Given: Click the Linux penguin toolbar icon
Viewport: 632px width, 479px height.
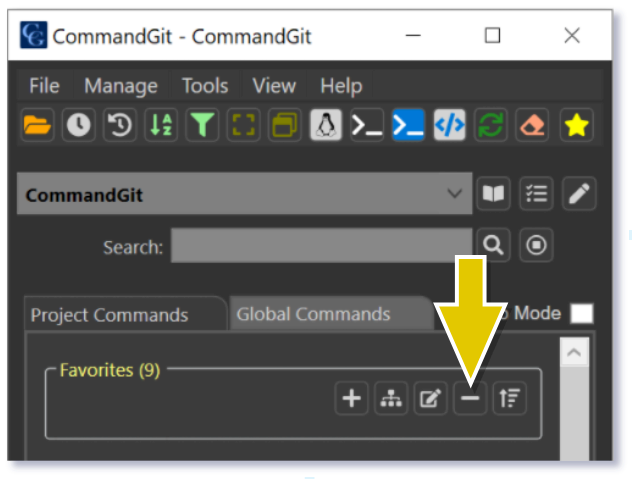Looking at the screenshot, I should [326, 126].
